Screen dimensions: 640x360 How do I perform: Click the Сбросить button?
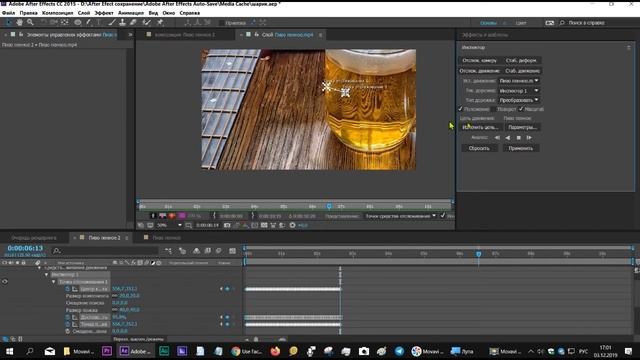pyautogui.click(x=479, y=148)
